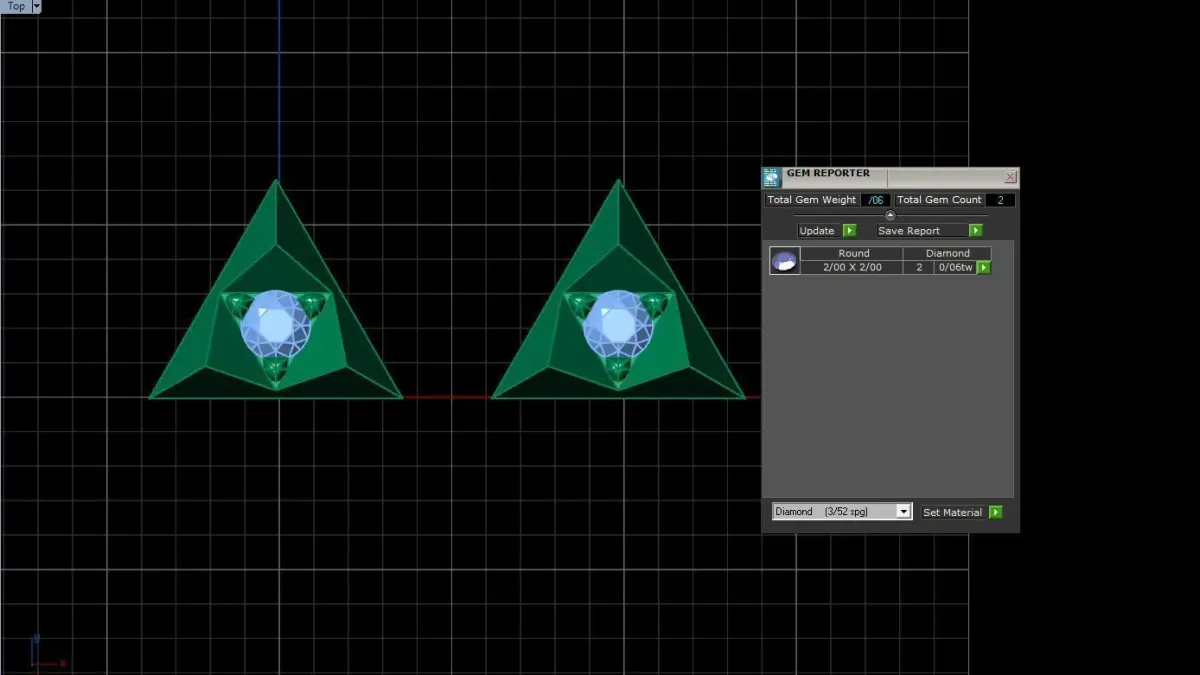This screenshot has height=675, width=1200.
Task: Click the Total Gem Weight label
Action: point(811,200)
